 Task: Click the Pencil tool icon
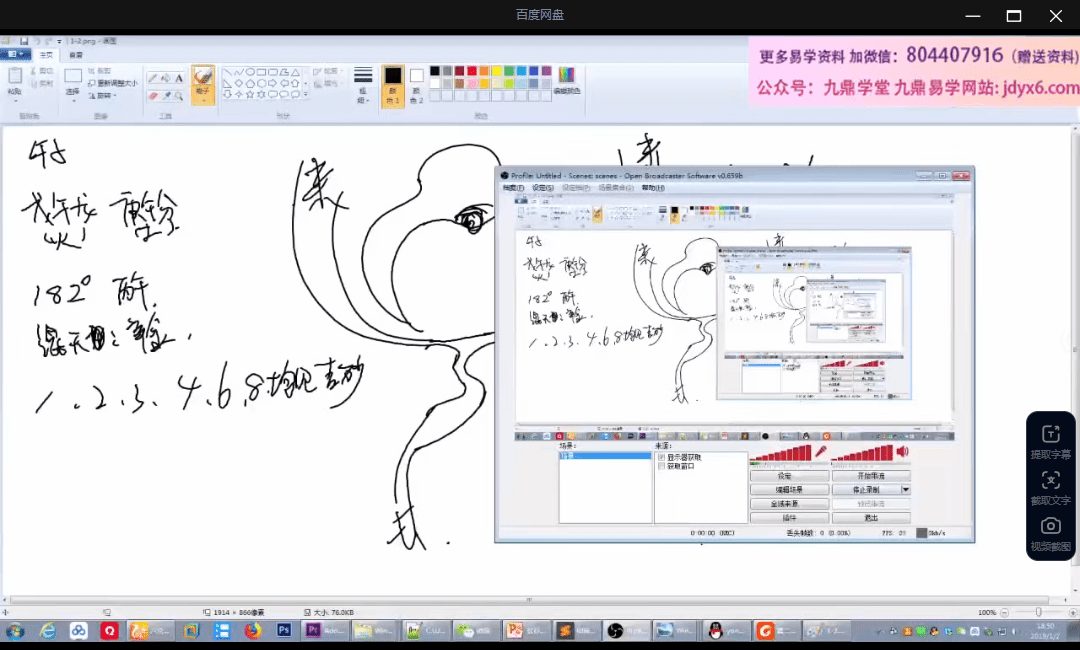[x=153, y=78]
